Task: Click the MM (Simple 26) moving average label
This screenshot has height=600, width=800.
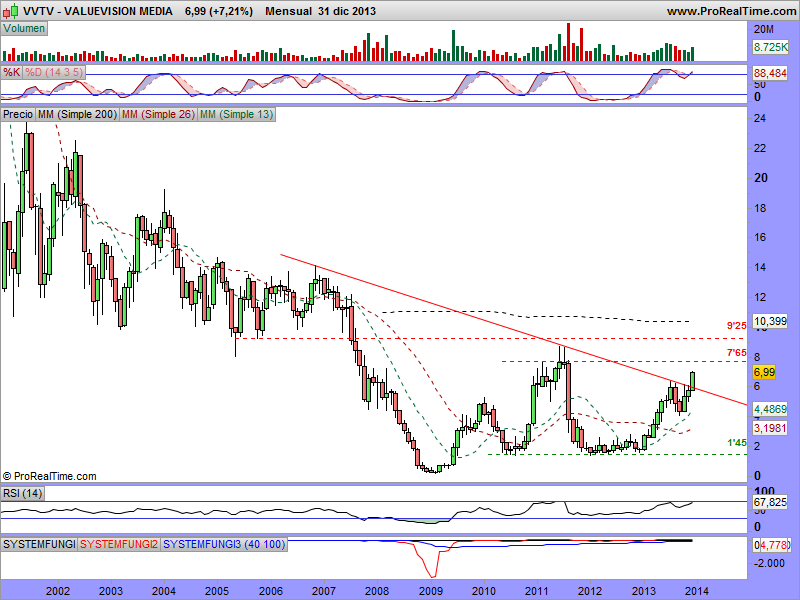Action: [x=158, y=114]
